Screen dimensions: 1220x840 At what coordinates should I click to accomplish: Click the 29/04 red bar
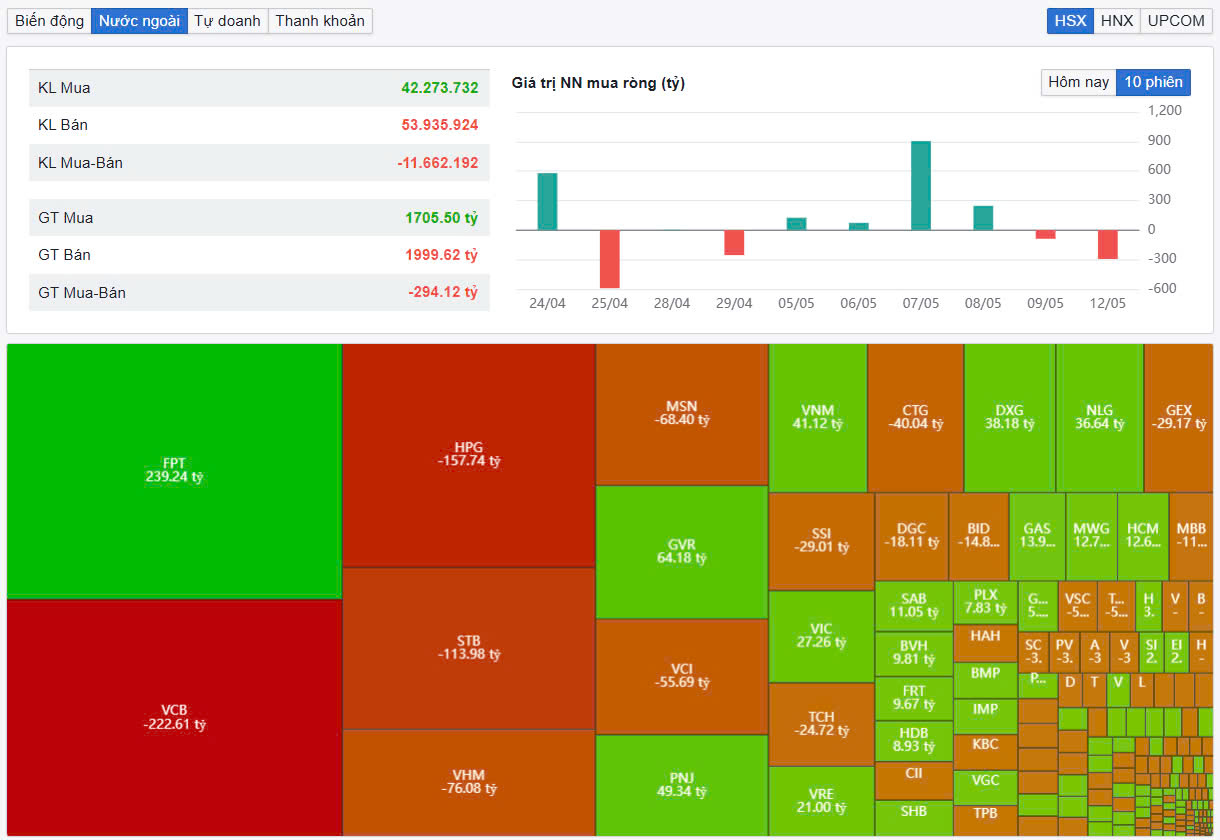[734, 243]
